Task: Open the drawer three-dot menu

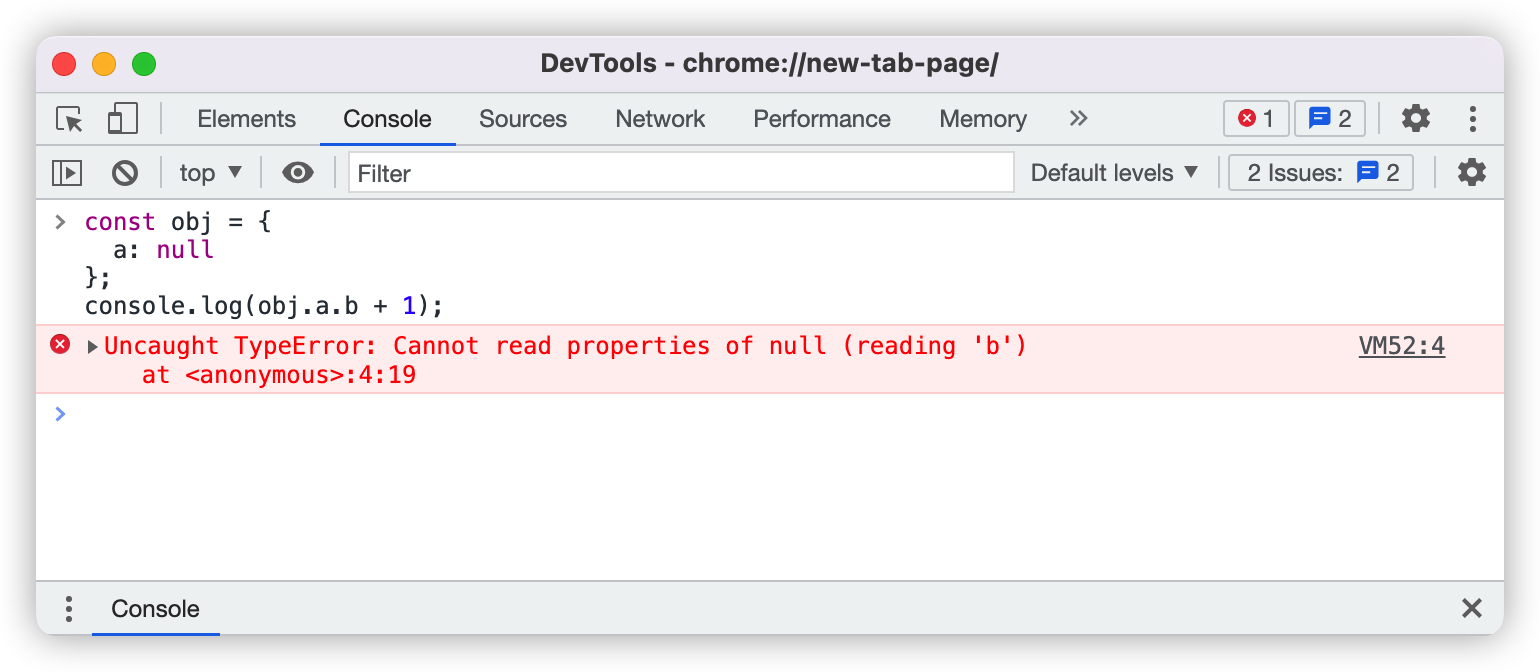Action: [69, 609]
